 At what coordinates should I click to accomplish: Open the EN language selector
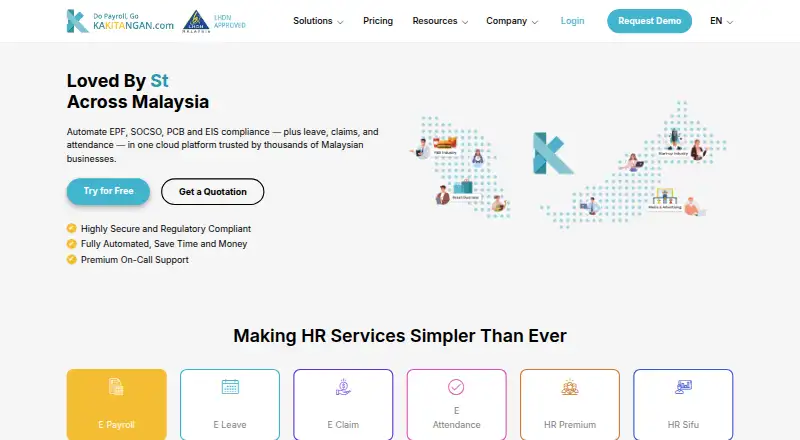coord(721,21)
